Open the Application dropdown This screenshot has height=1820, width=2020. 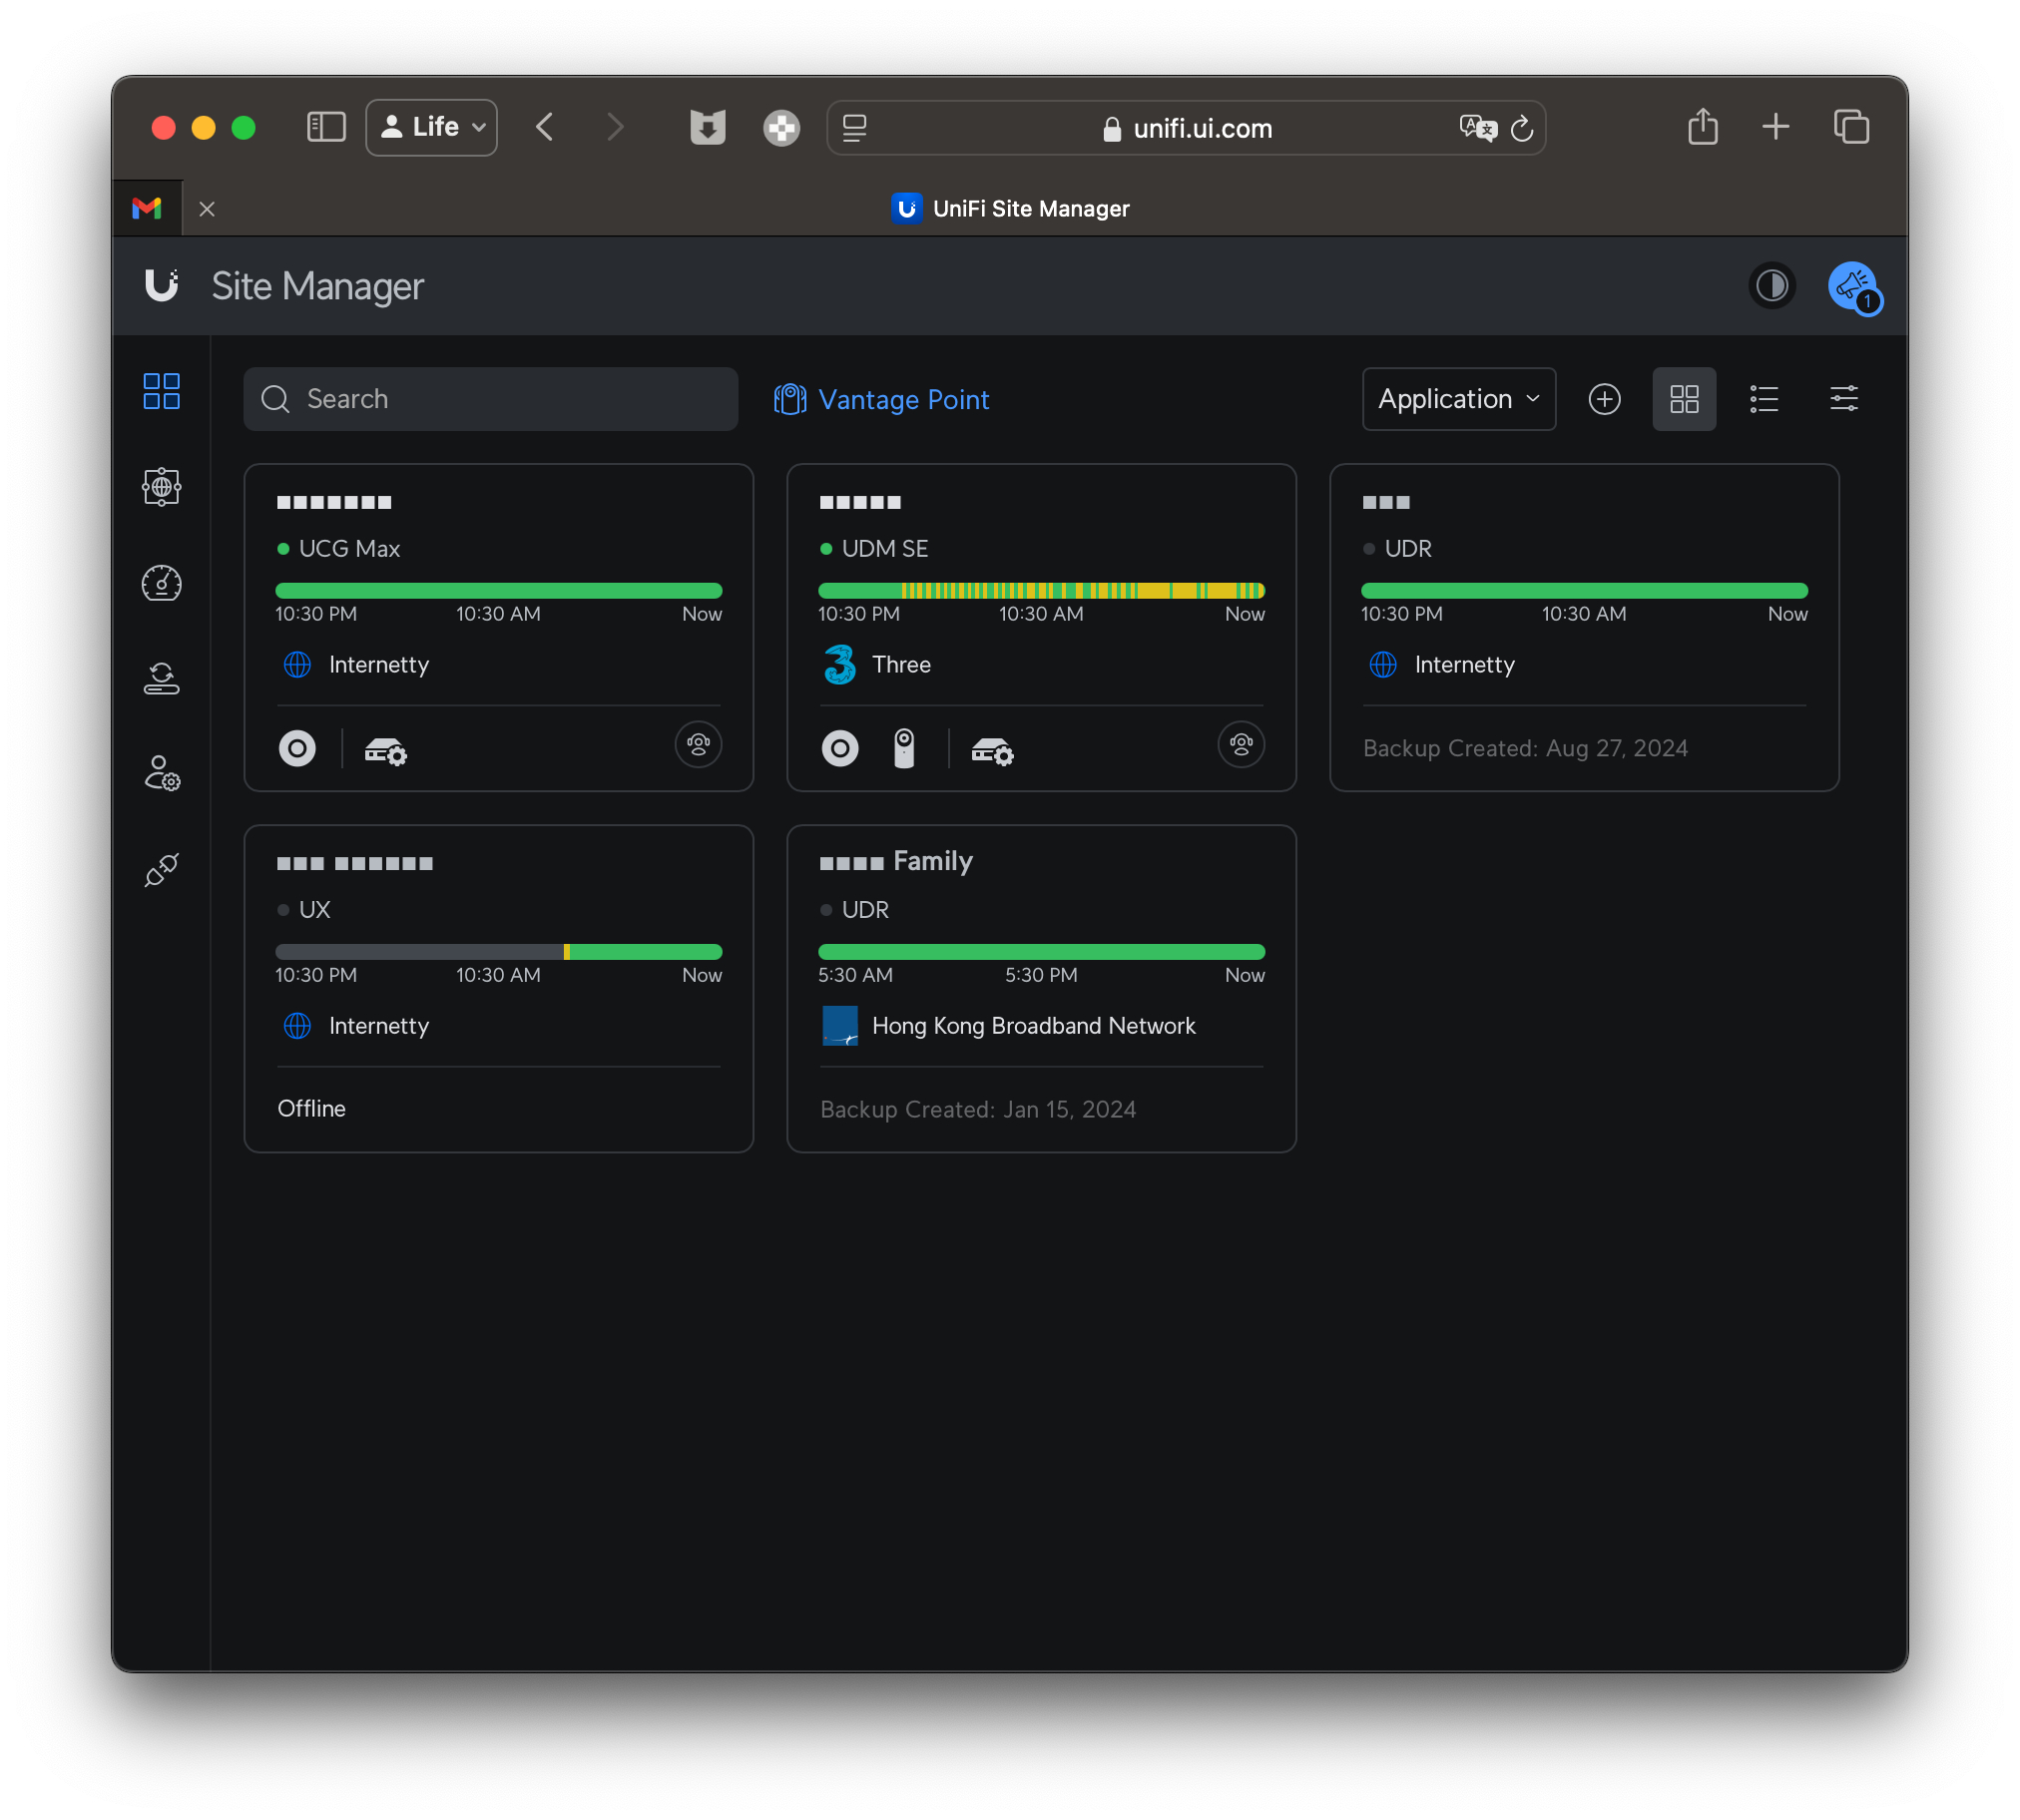pos(1458,399)
